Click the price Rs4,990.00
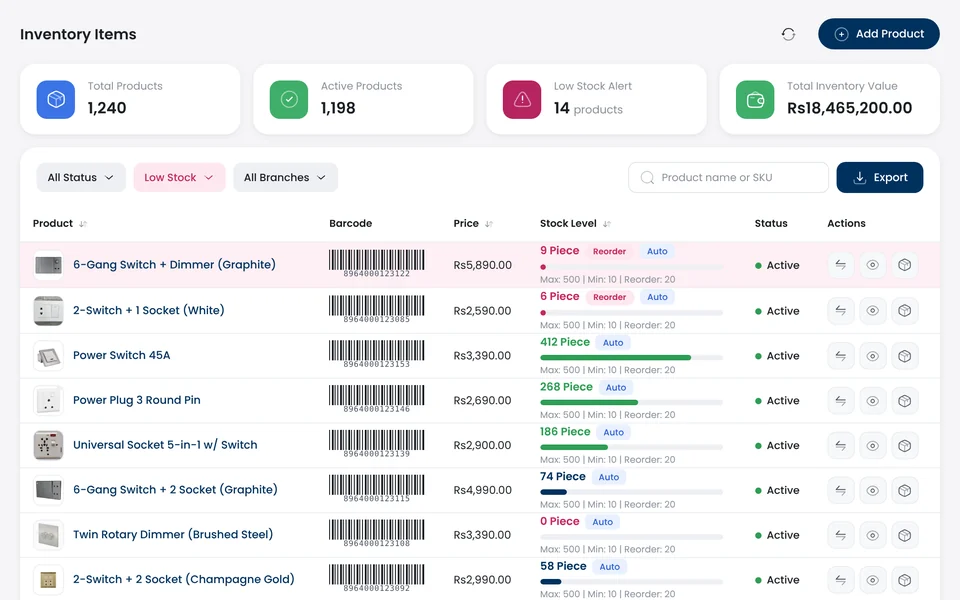 [x=482, y=490]
